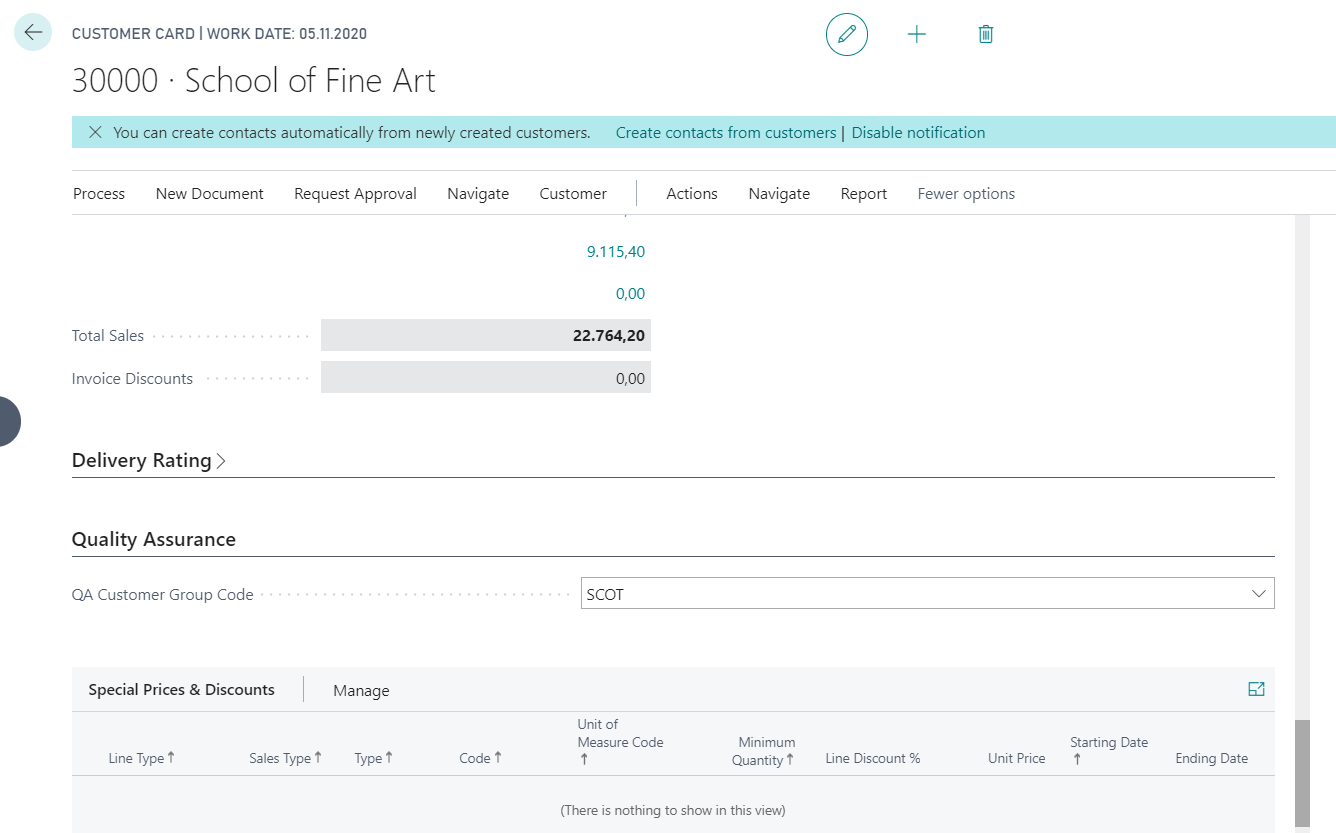Viewport: 1336px width, 833px height.
Task: Open Request Approval menu
Action: (355, 194)
